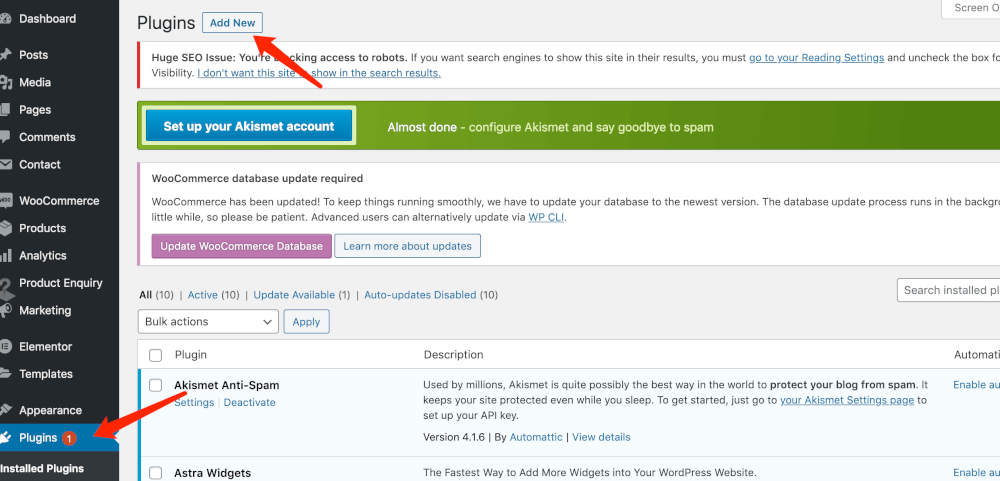
Task: Click Update WooCommerce Database button
Action: (x=242, y=246)
